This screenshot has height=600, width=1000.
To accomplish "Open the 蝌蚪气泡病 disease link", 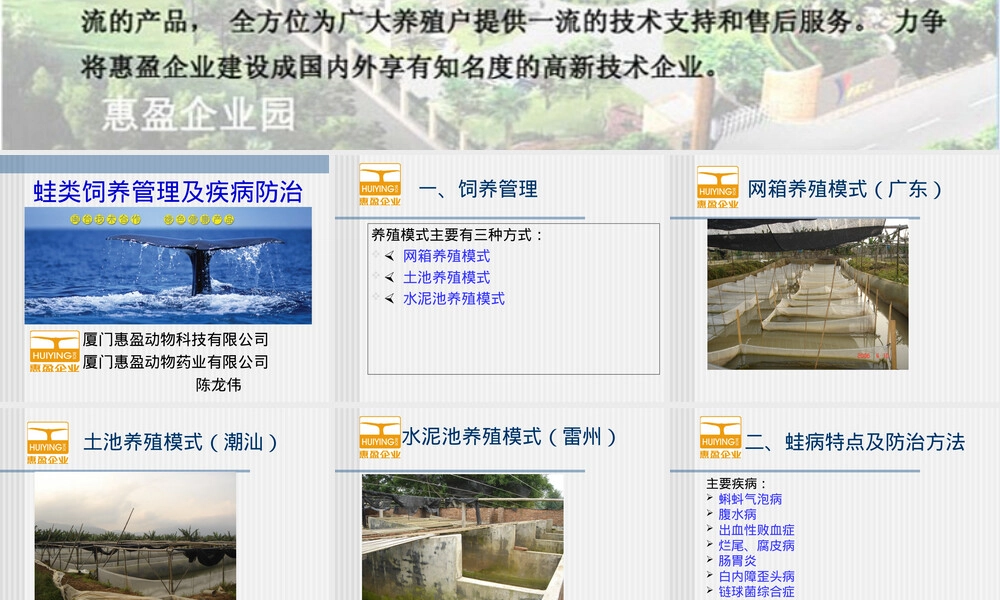I will pos(750,499).
